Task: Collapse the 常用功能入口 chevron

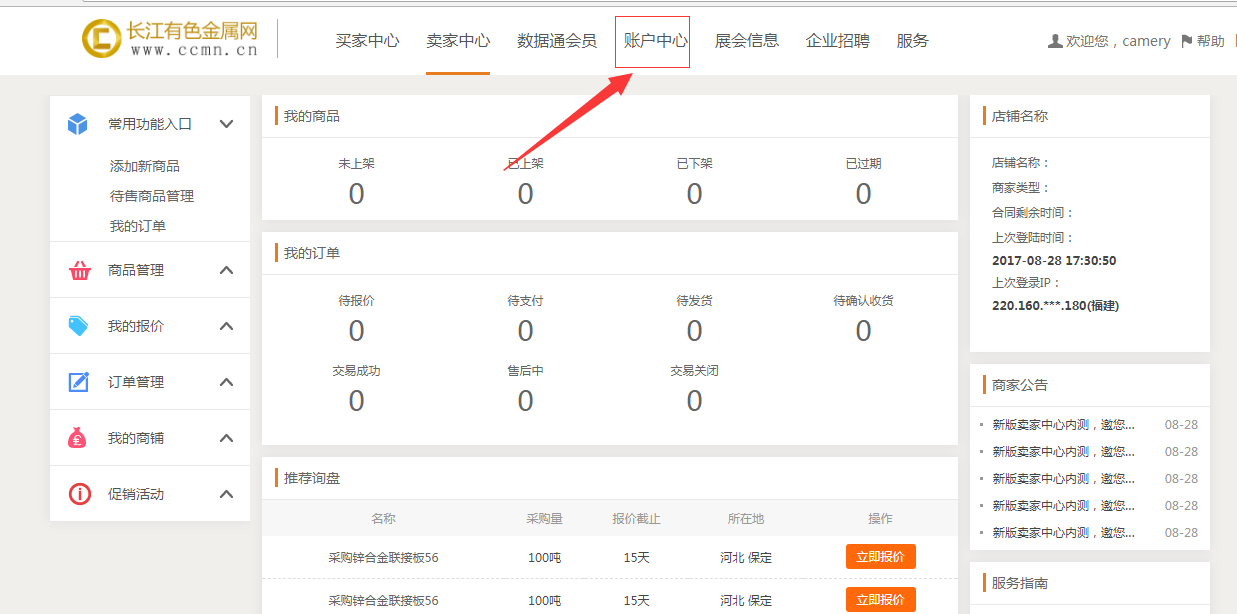Action: click(x=226, y=124)
